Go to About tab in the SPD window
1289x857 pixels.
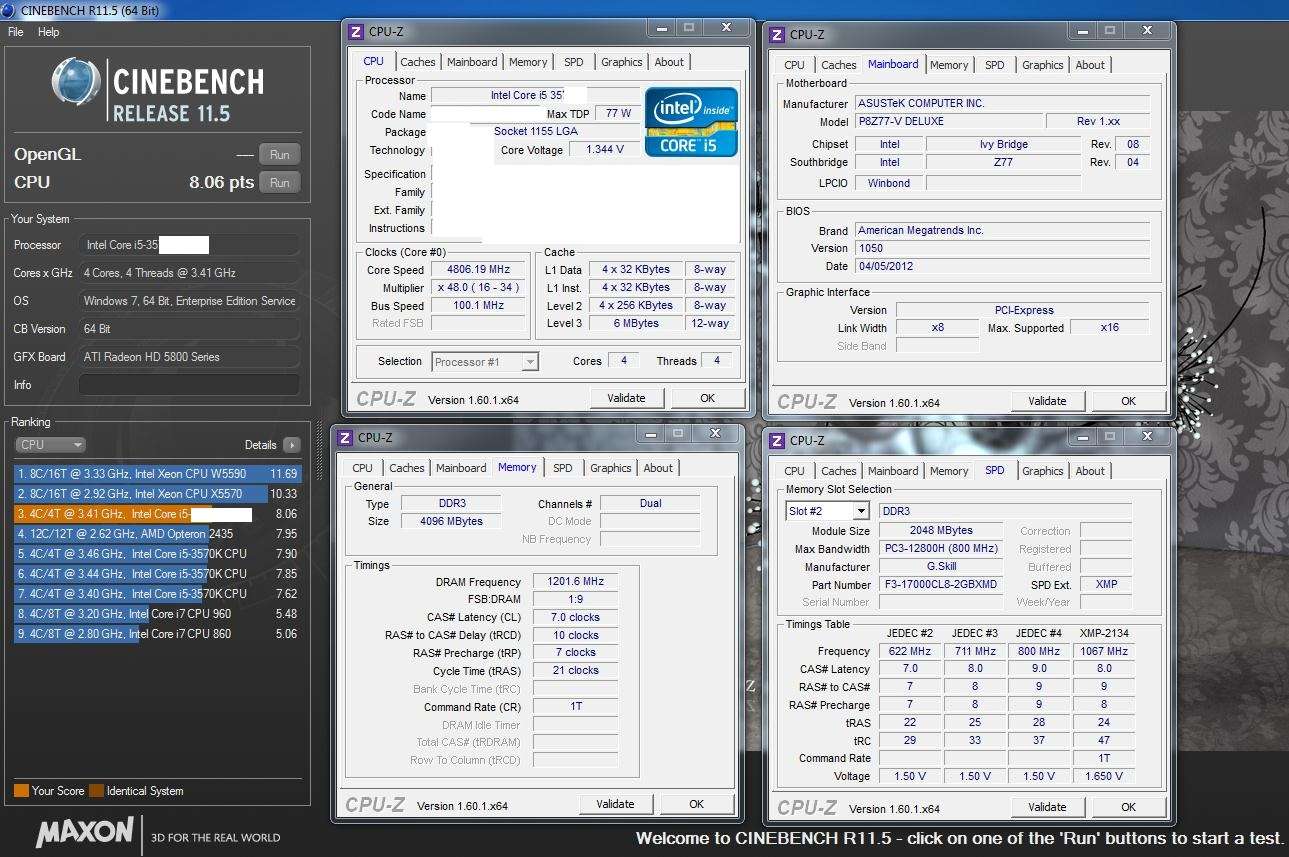coord(1090,471)
